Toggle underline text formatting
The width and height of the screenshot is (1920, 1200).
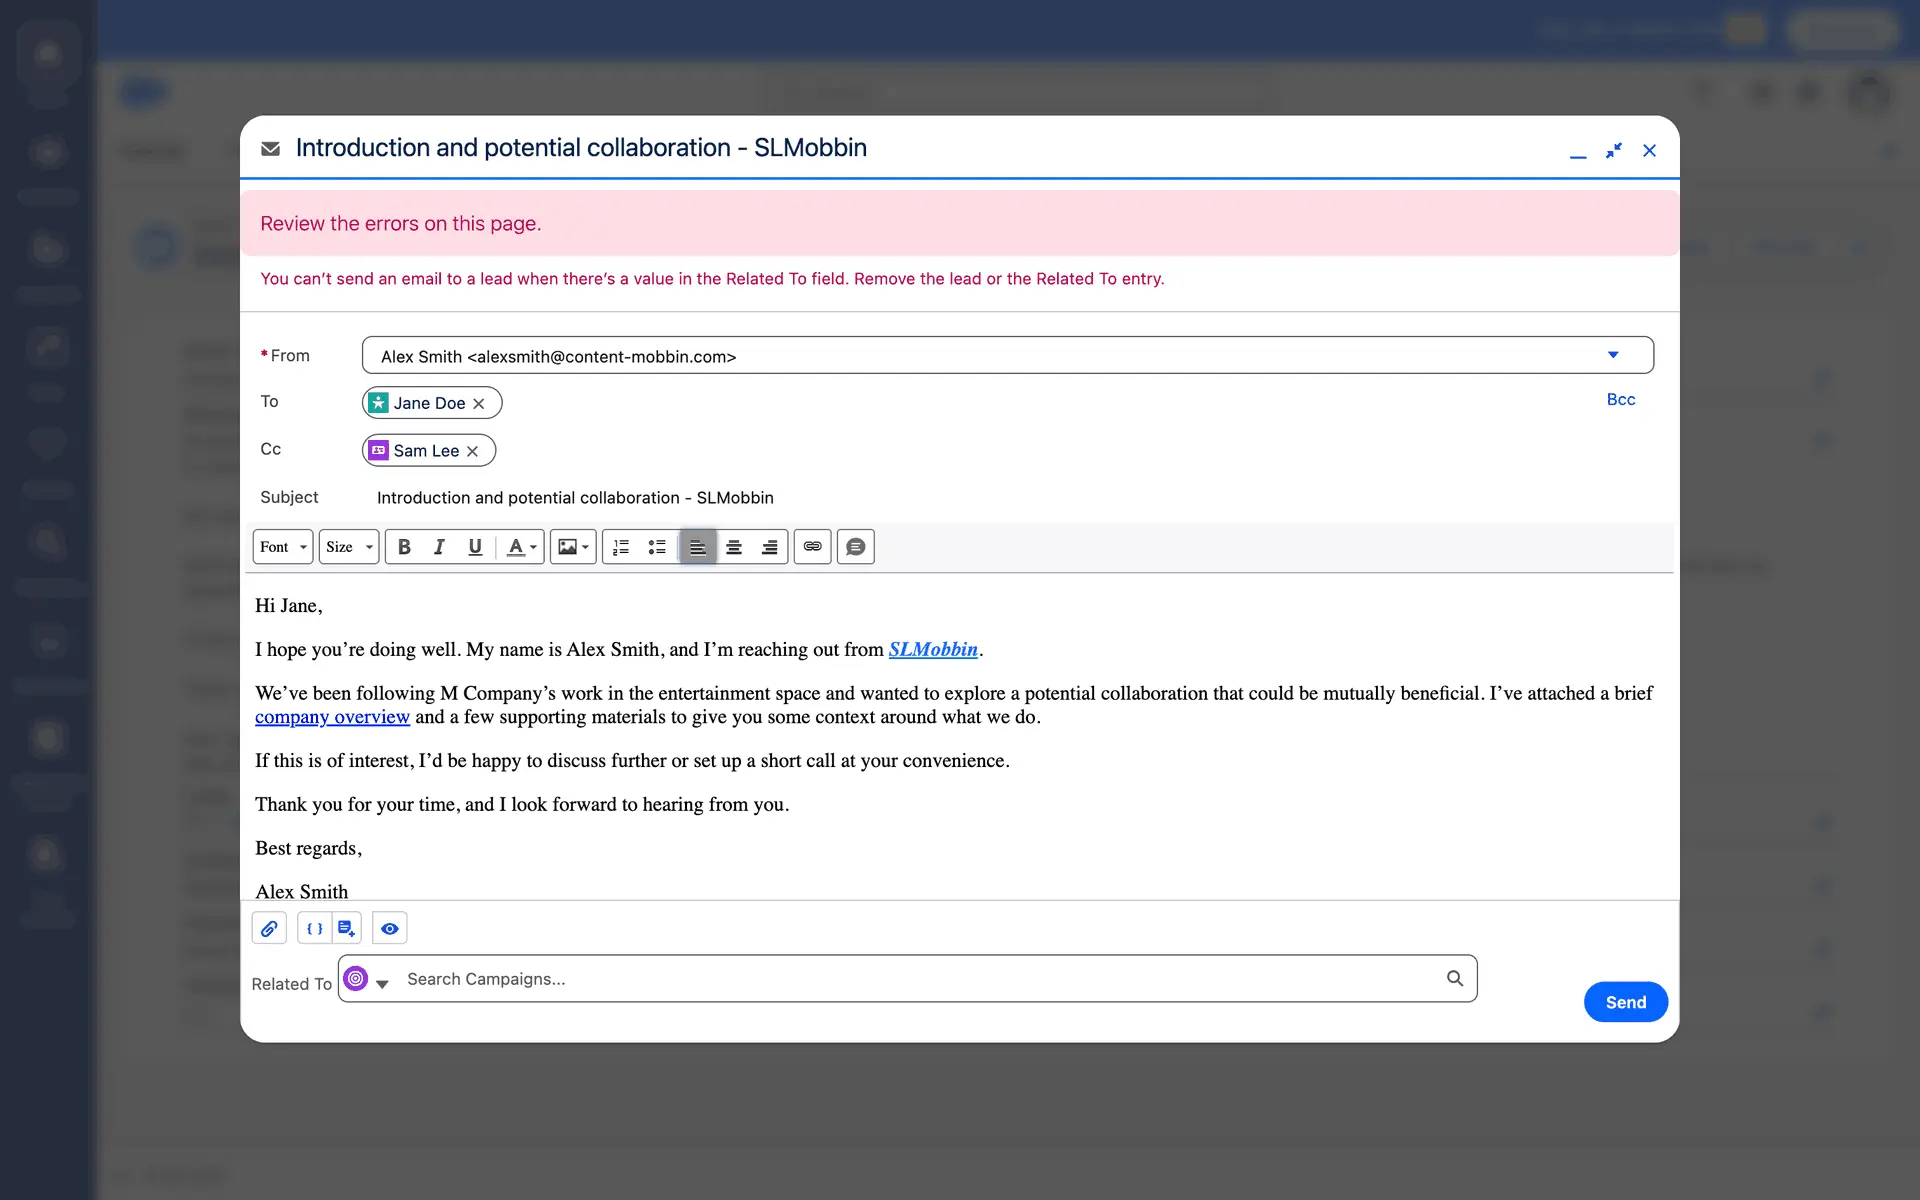475,547
